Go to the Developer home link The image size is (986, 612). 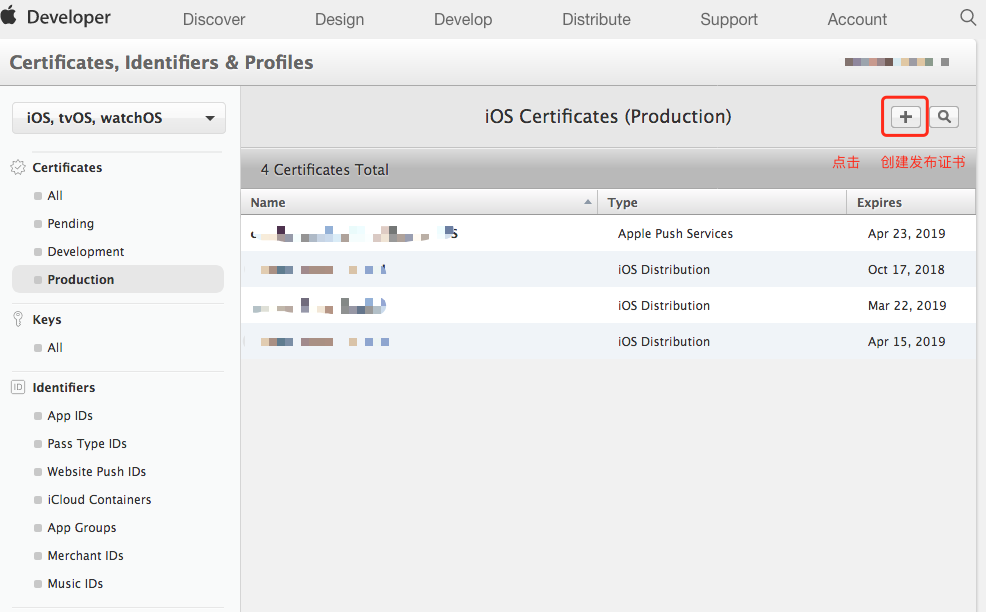tap(69, 17)
